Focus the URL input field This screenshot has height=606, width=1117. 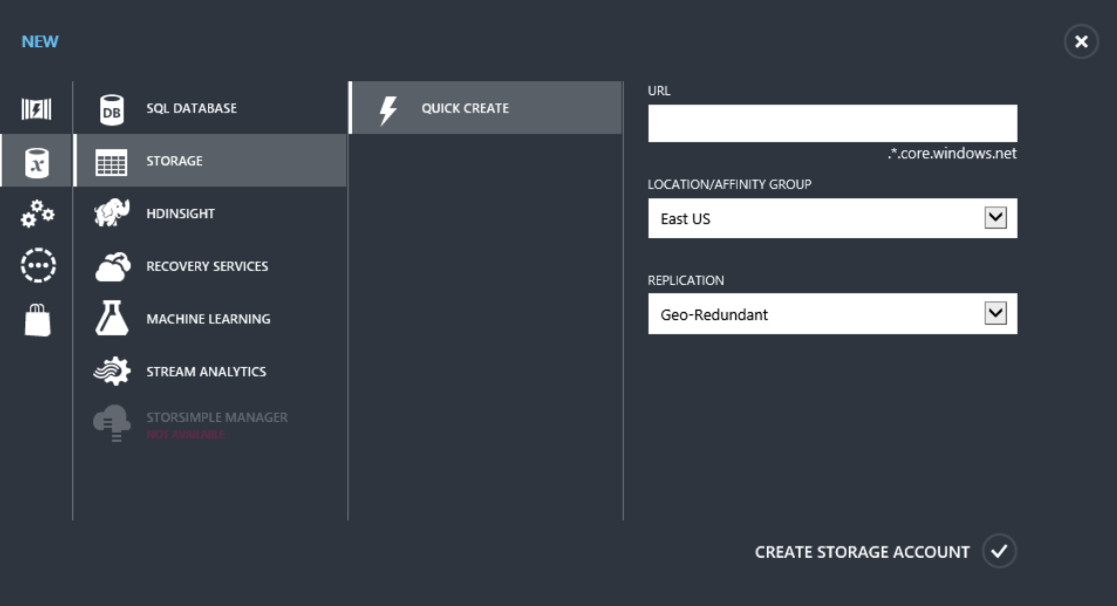click(832, 123)
